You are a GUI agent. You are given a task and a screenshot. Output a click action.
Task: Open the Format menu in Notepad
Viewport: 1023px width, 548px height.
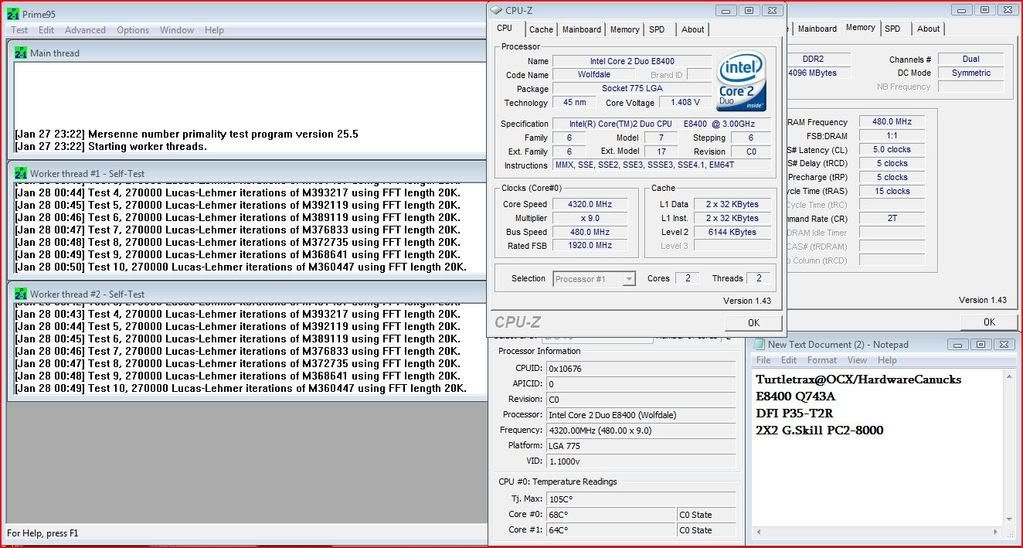[x=821, y=360]
